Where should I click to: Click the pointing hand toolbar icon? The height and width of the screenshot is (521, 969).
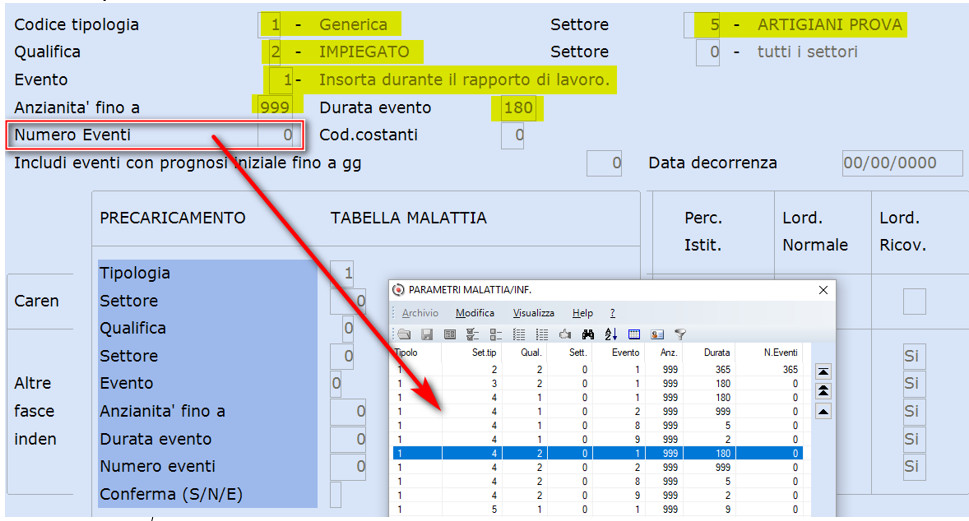(x=564, y=334)
